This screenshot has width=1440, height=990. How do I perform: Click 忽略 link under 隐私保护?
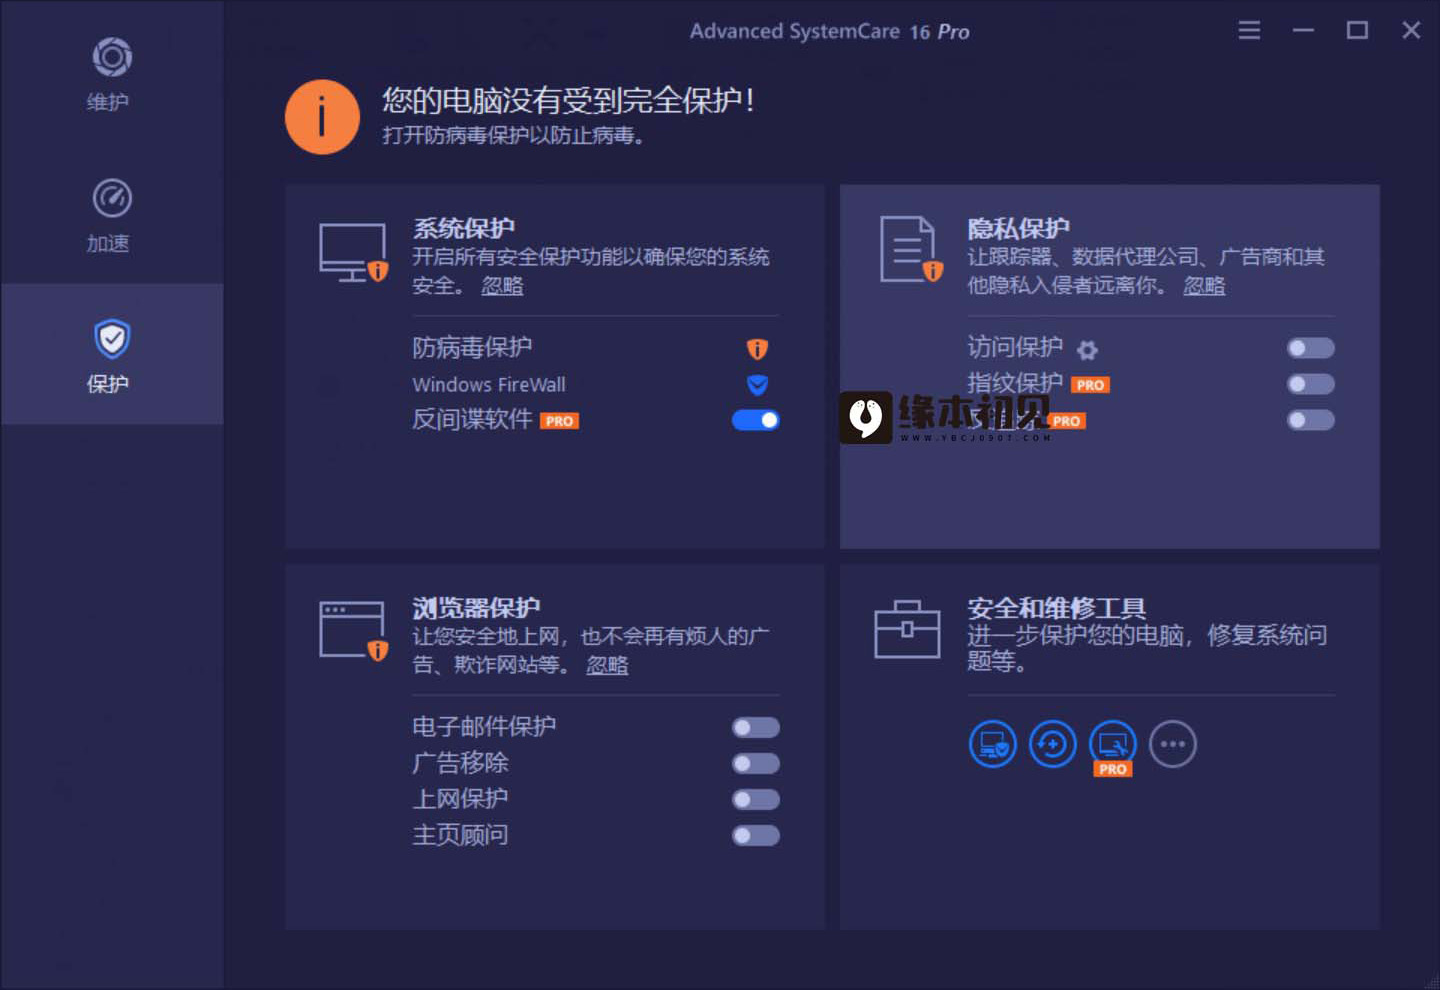coord(1204,286)
